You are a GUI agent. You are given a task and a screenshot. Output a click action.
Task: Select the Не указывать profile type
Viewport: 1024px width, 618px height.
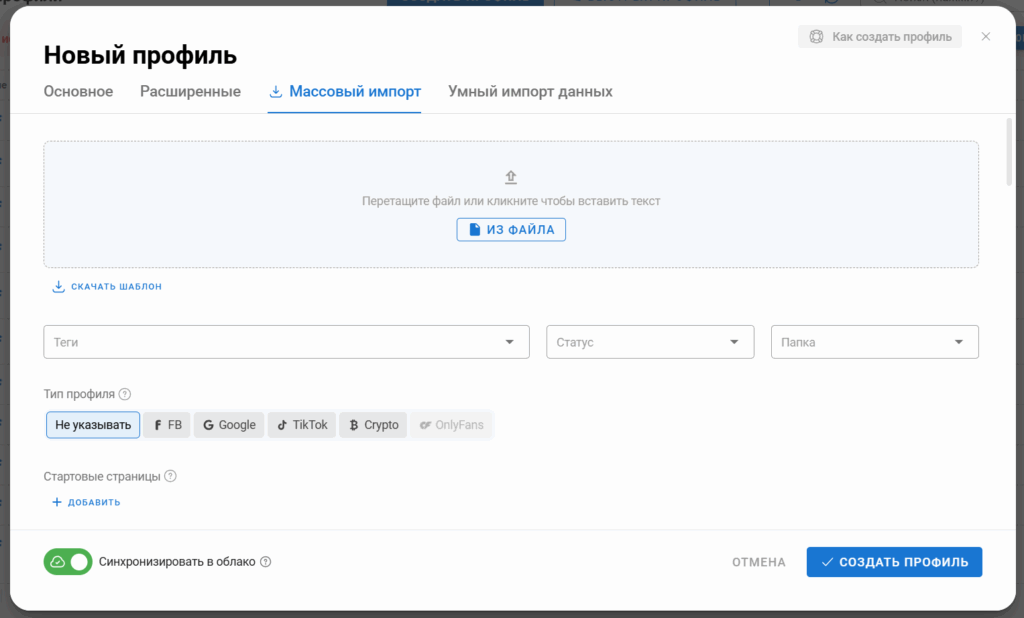point(93,425)
